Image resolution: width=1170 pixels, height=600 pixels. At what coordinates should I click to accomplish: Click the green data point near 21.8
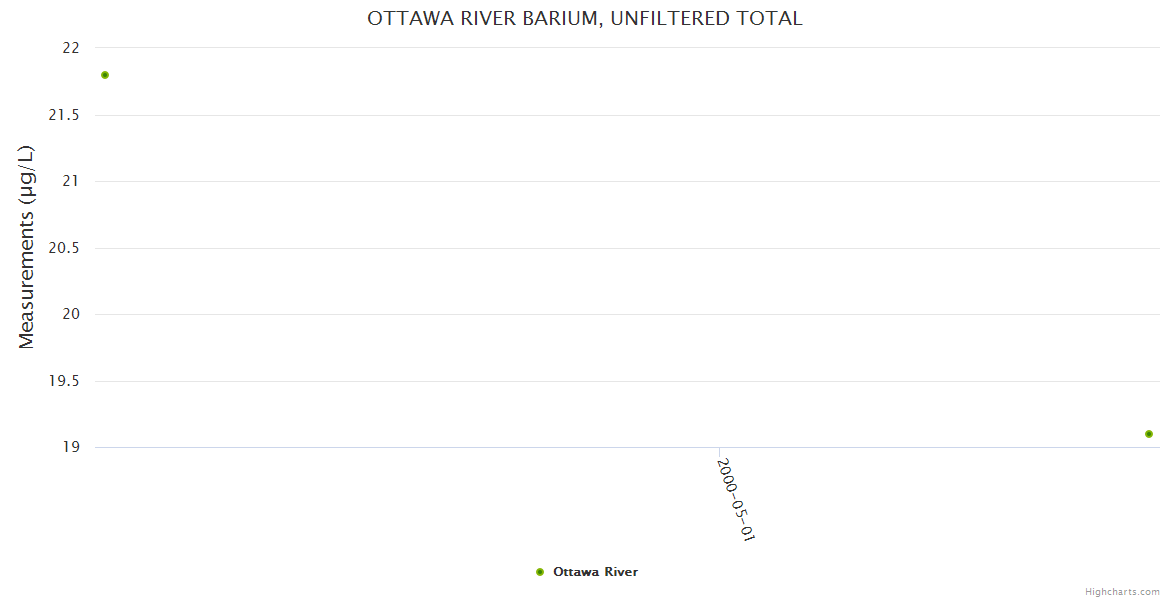coord(105,75)
